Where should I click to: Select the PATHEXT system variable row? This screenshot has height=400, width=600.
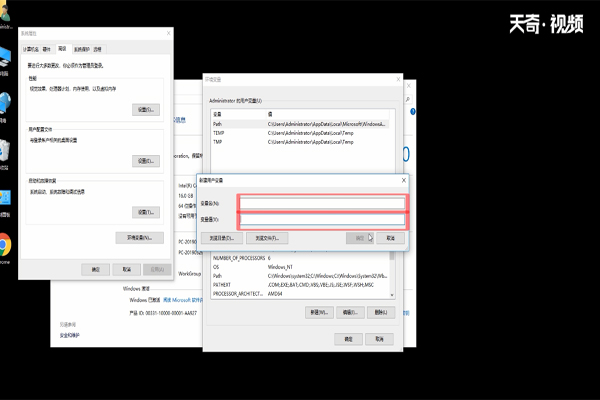coord(300,285)
